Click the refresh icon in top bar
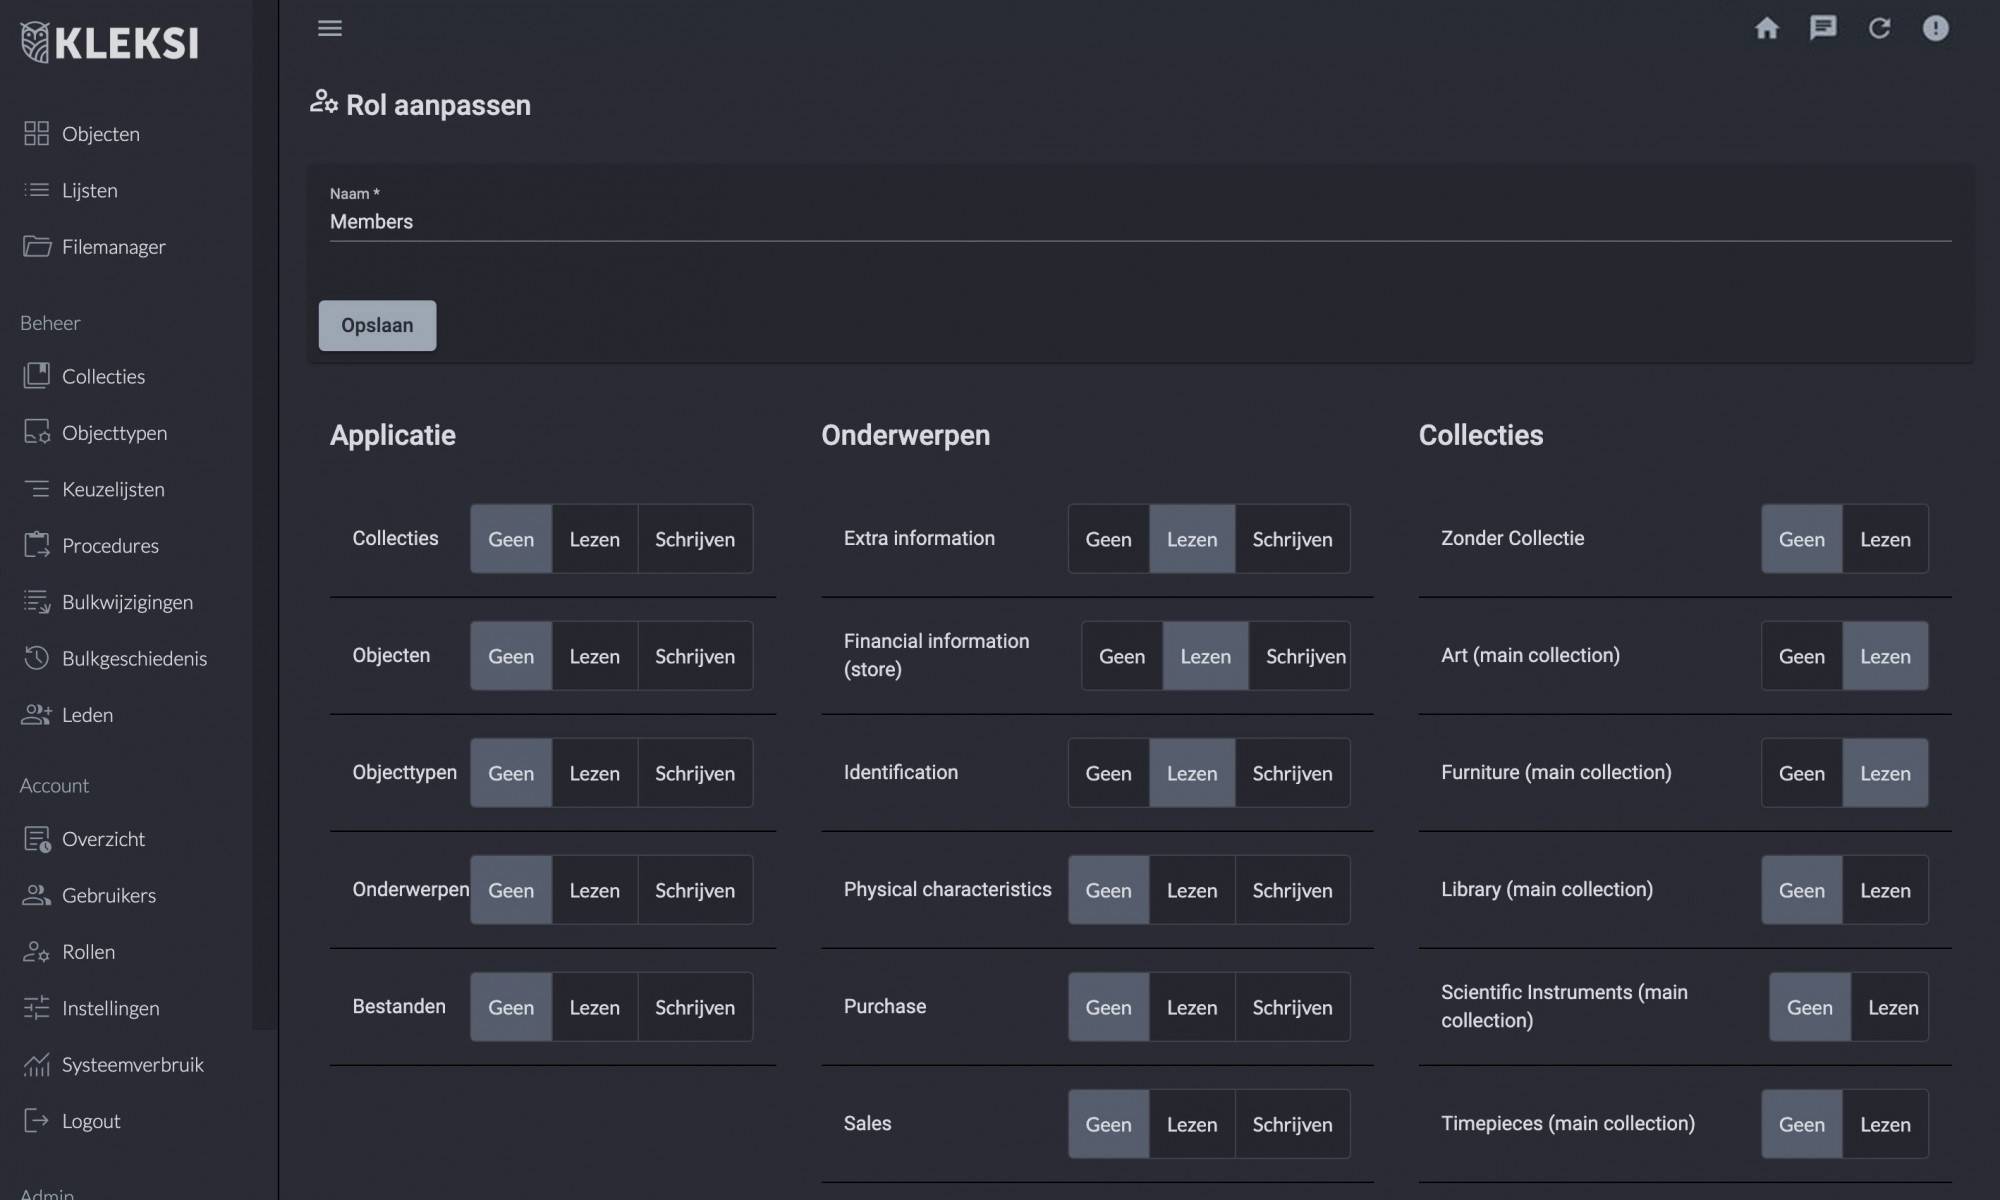 click(x=1879, y=28)
